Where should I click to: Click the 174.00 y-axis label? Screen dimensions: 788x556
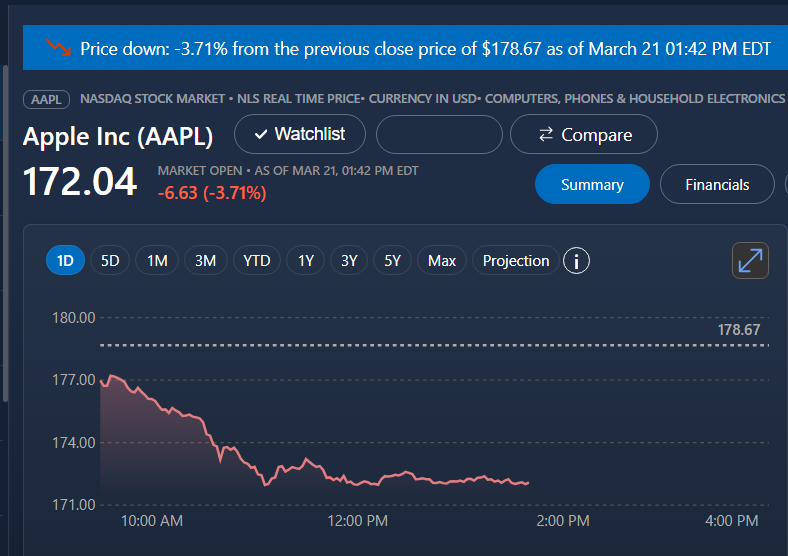tap(73, 442)
